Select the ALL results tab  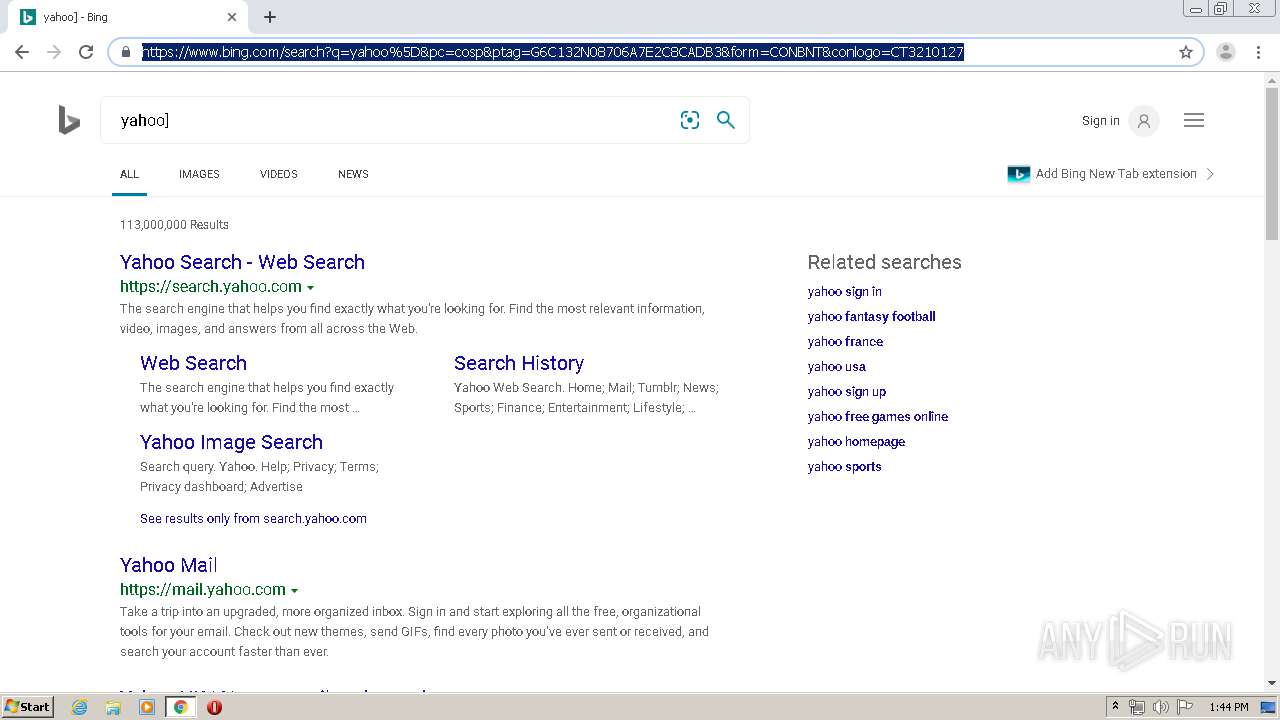pyautogui.click(x=129, y=174)
